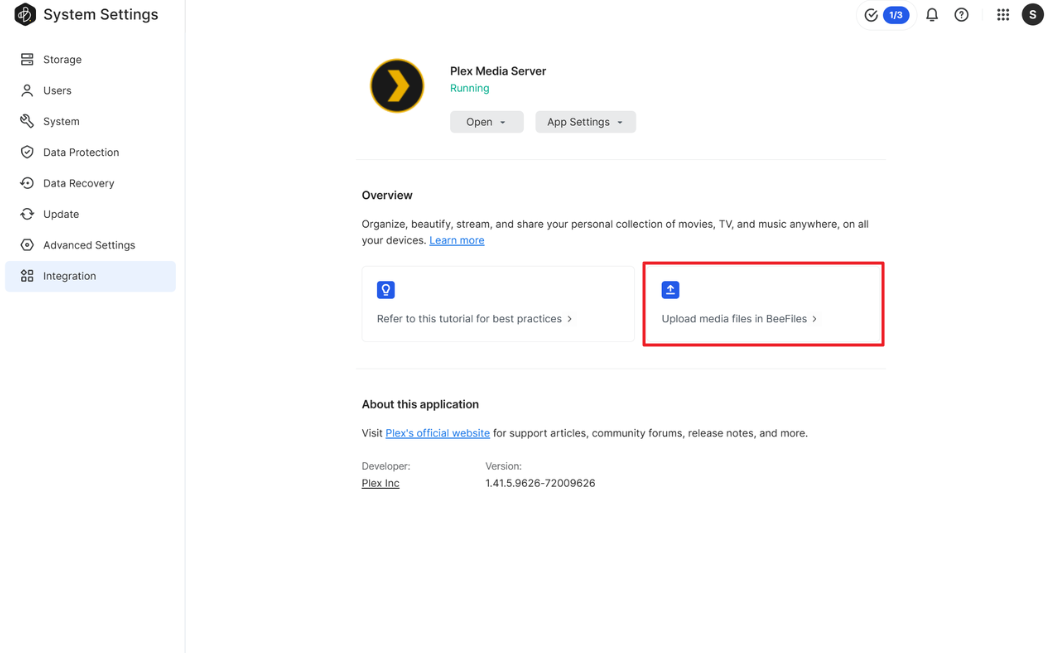This screenshot has height=653, width=1053.
Task: Click the Data Protection shield icon
Action: coord(27,153)
